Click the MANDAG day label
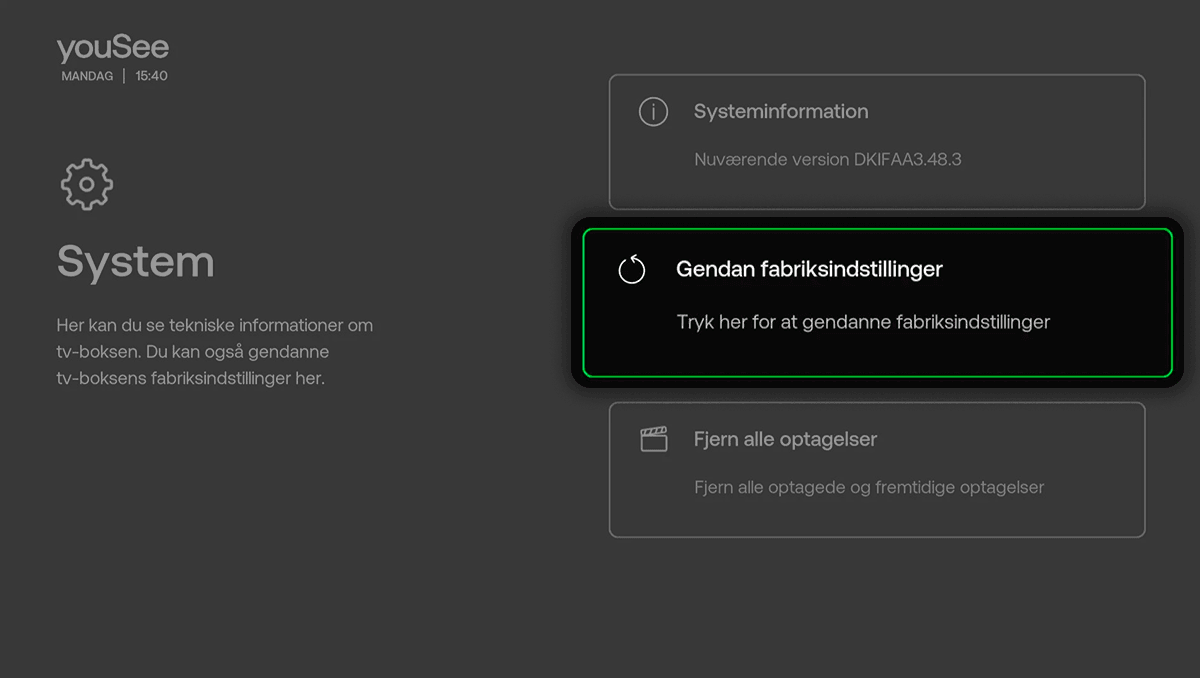1200x678 pixels. (x=88, y=76)
